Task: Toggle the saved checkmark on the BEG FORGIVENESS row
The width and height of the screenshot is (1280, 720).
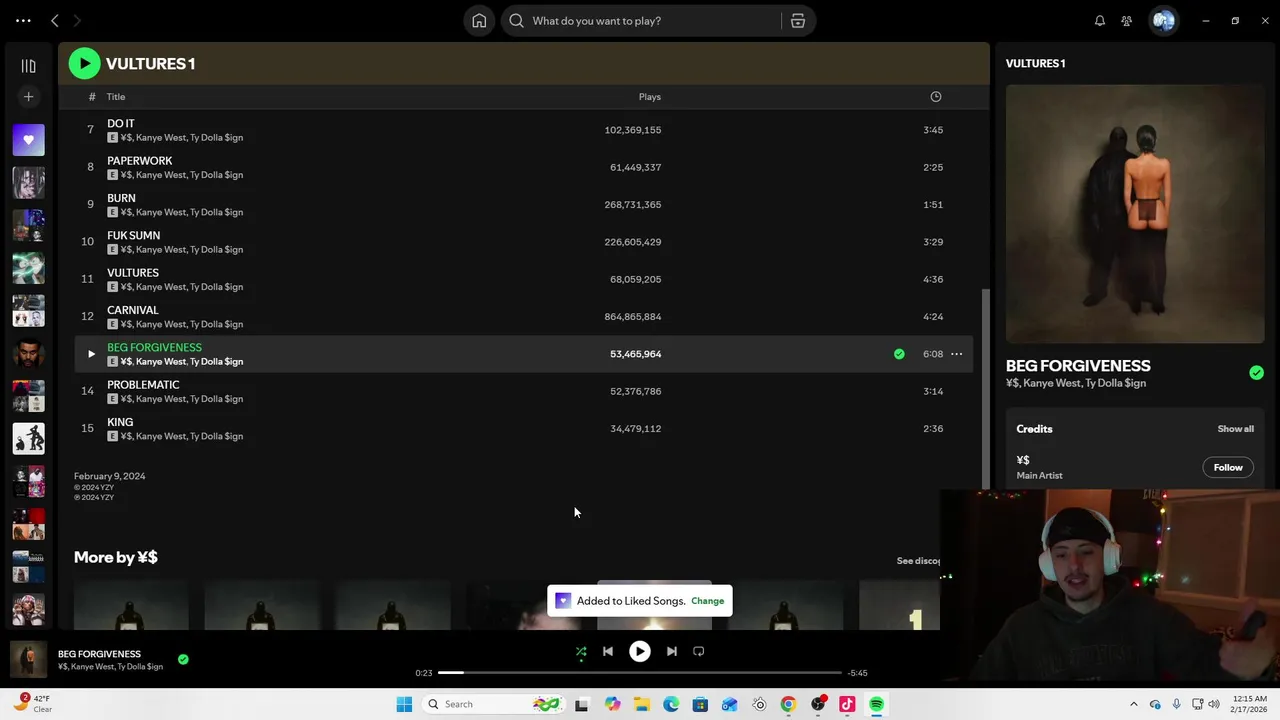Action: pos(899,354)
